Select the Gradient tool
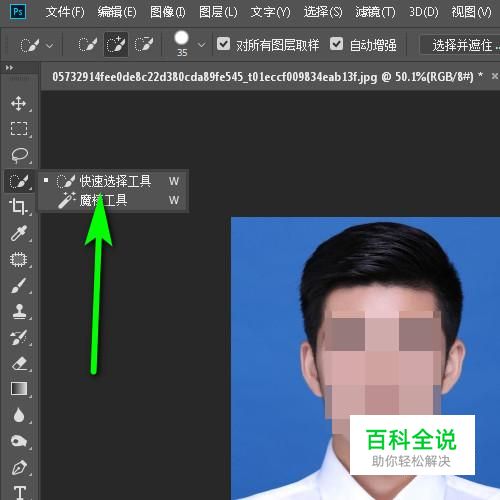This screenshot has width=500, height=500. (x=19, y=389)
